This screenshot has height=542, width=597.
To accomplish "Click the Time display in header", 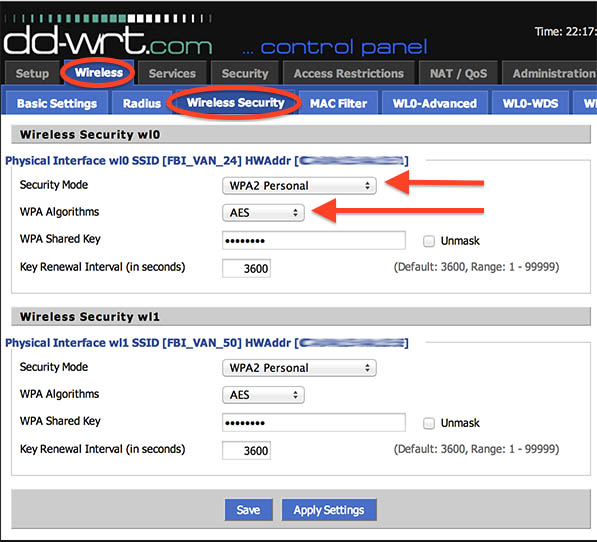I will [565, 32].
